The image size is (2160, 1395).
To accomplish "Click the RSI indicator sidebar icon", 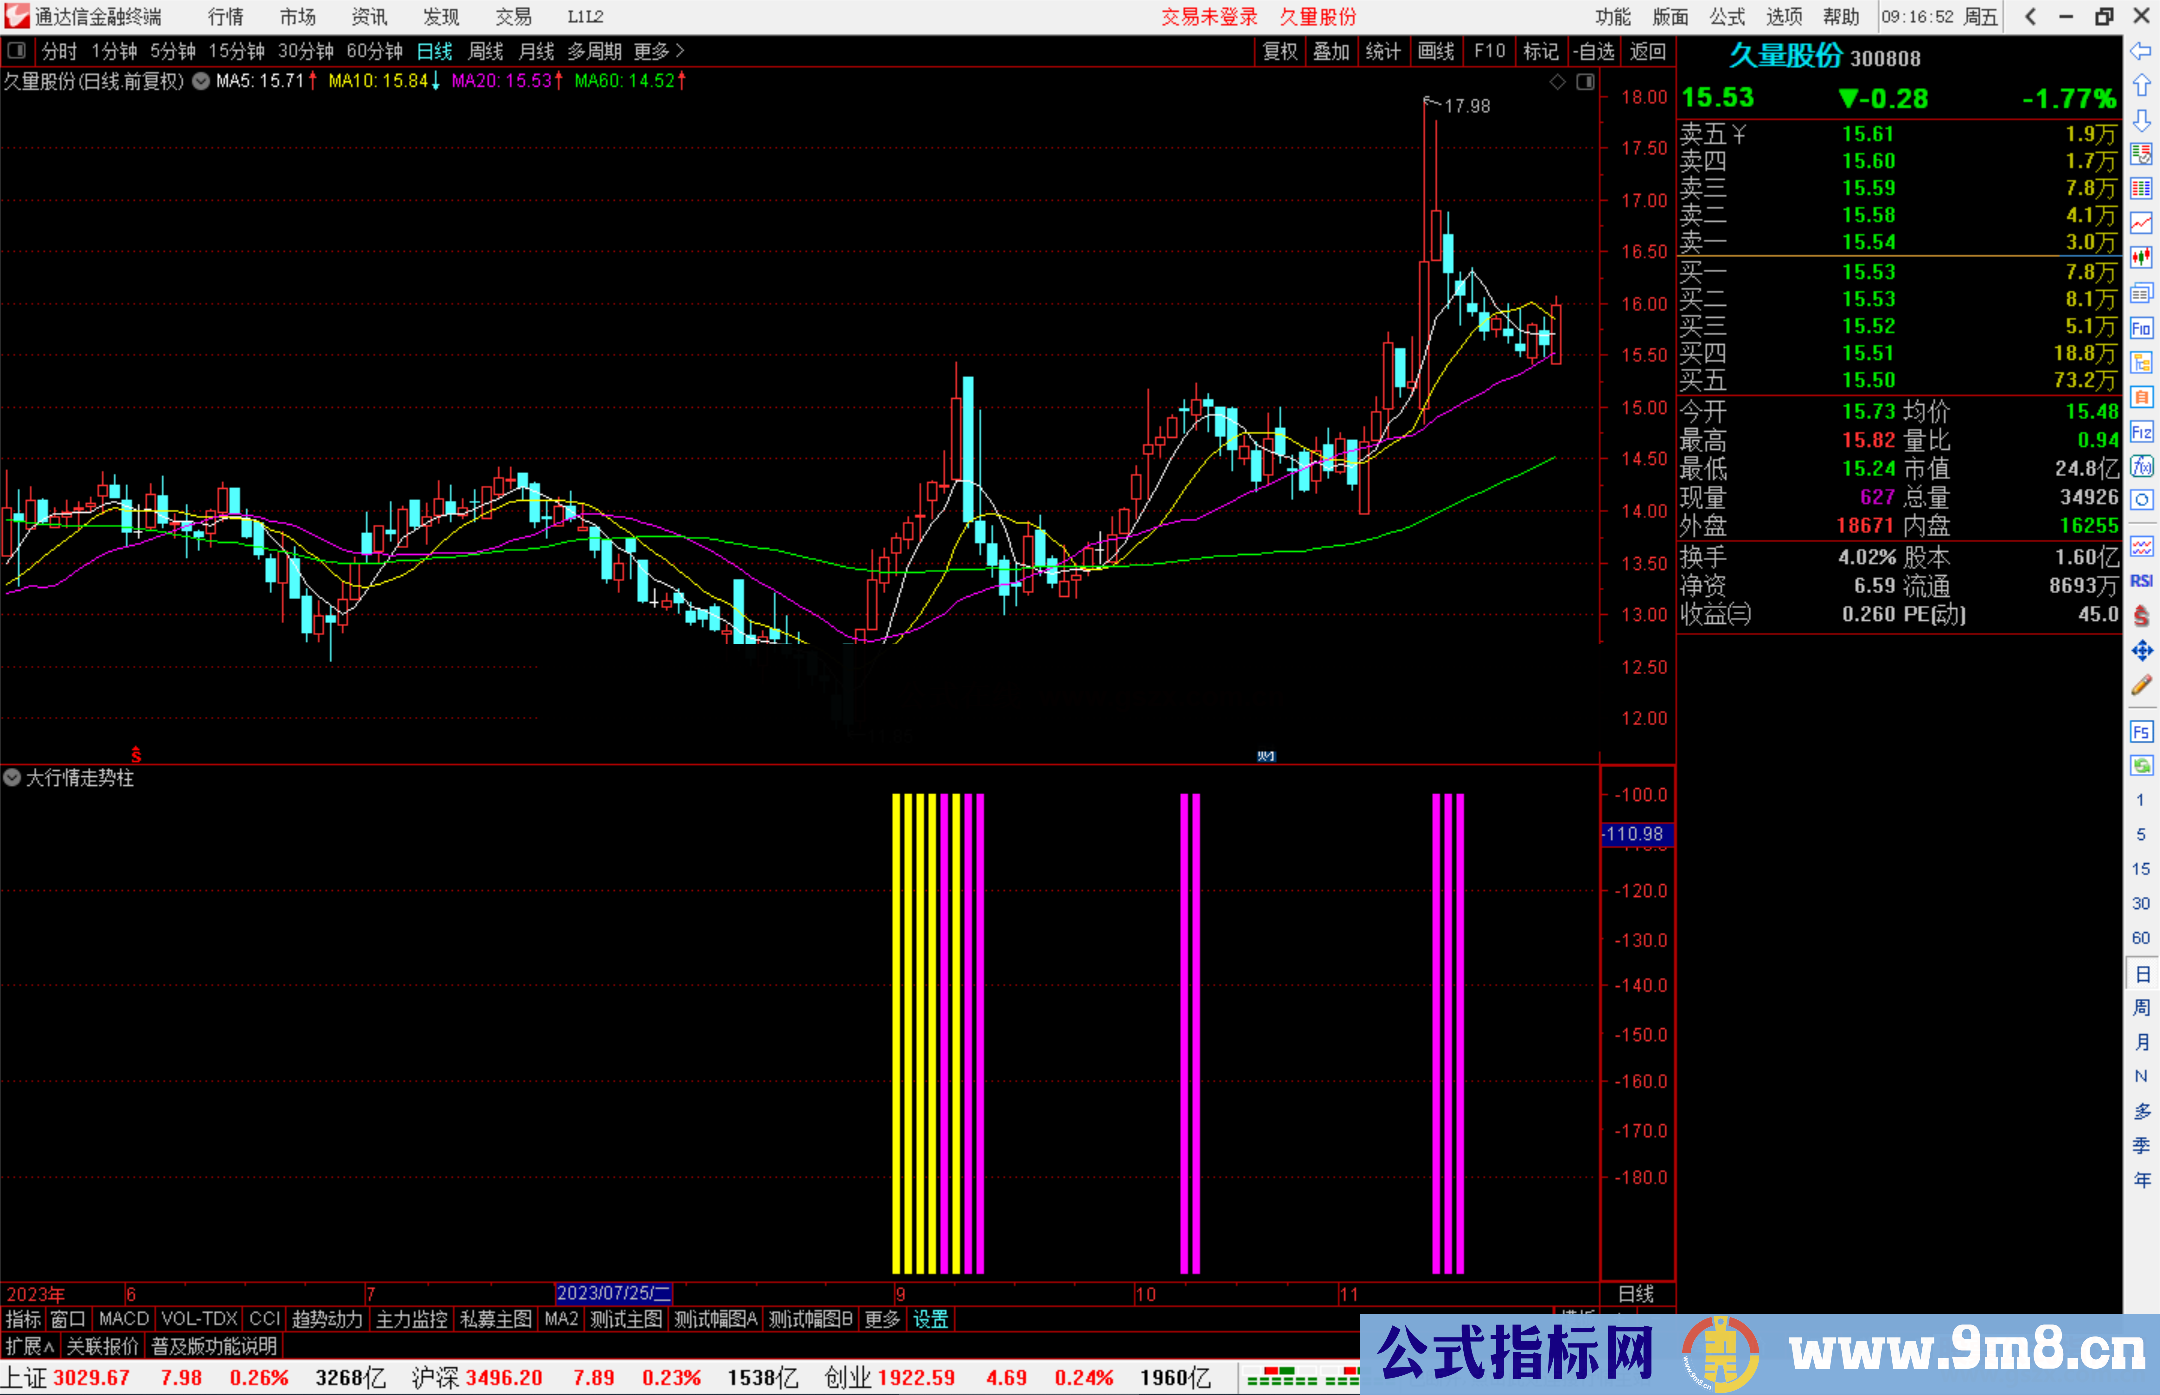I will (2141, 581).
